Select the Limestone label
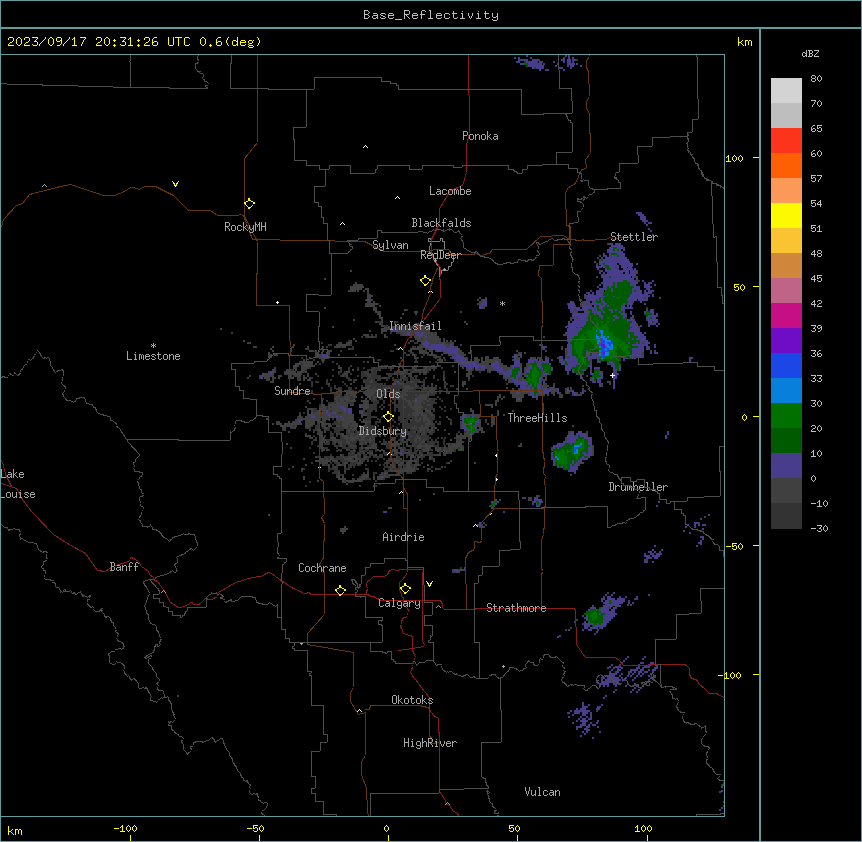This screenshot has height=842, width=862. pyautogui.click(x=153, y=356)
